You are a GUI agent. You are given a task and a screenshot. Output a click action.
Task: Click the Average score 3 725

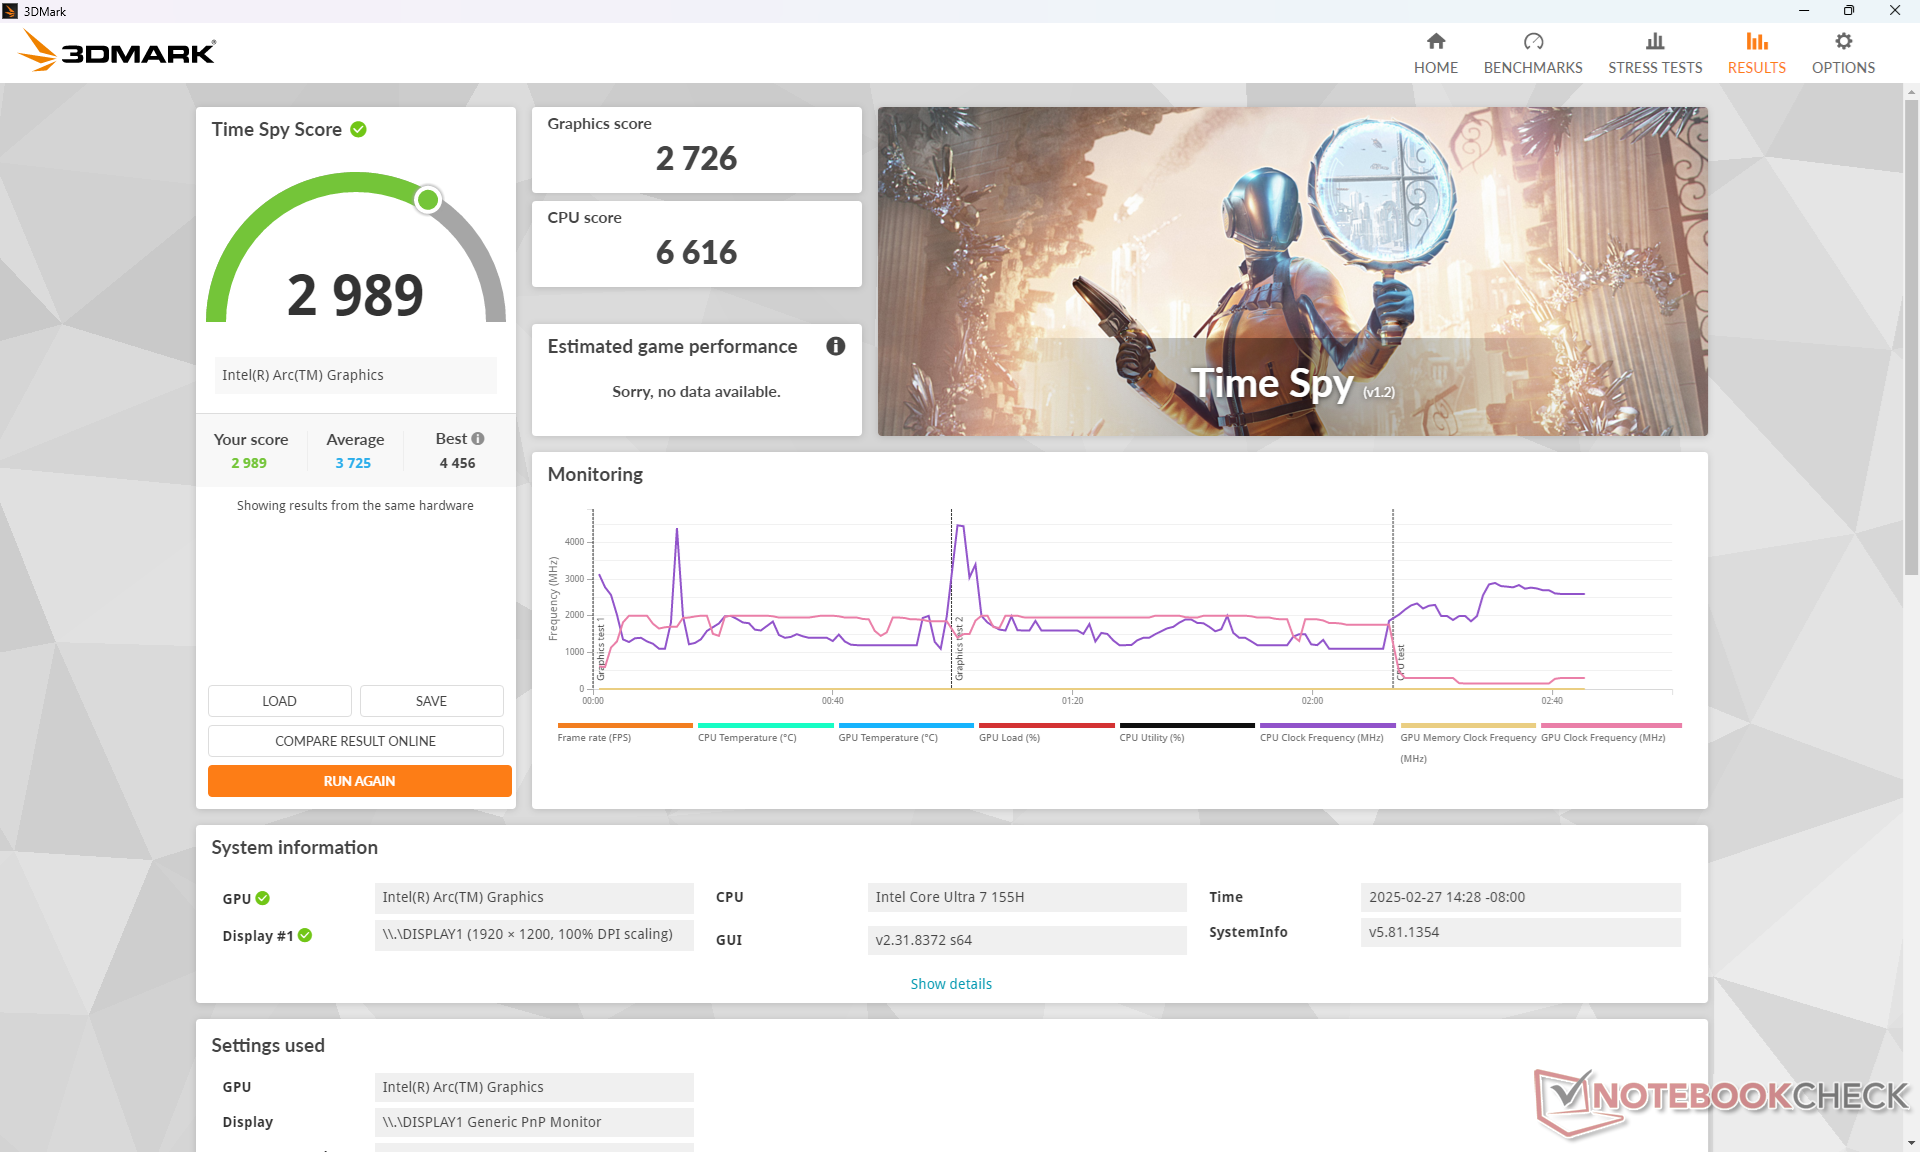click(x=353, y=463)
